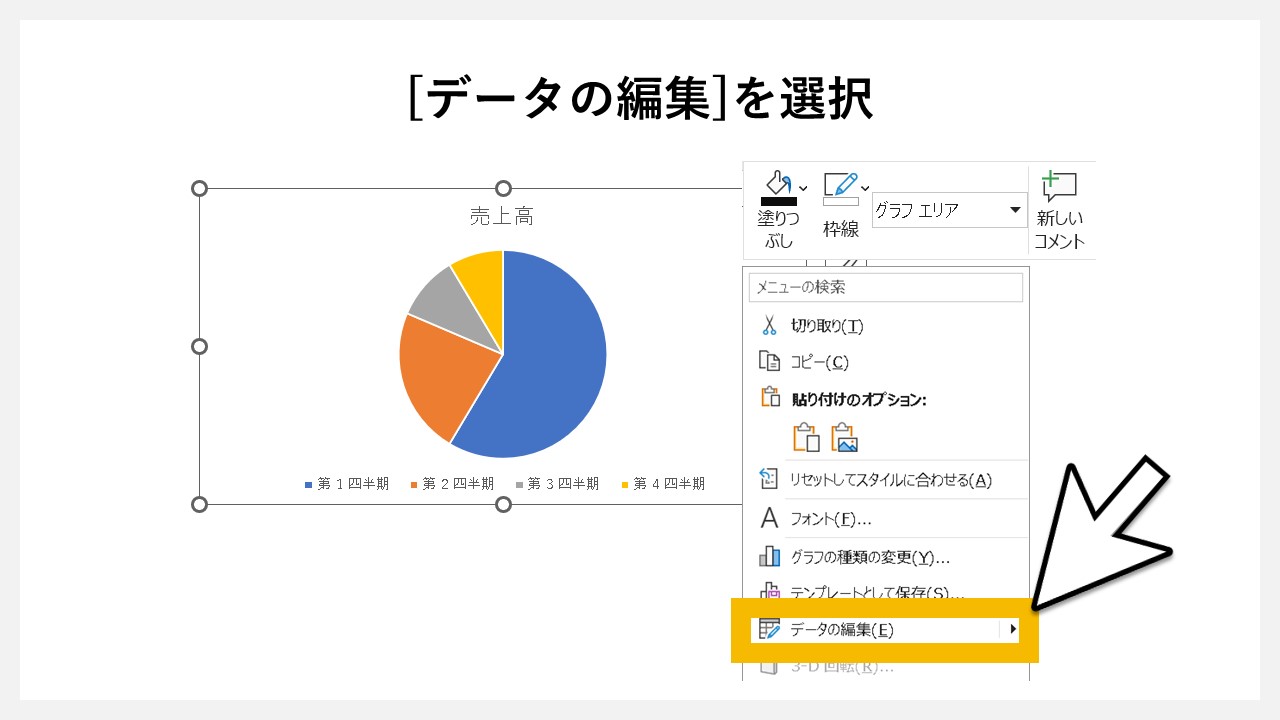Click リセットしてスタイルに合わせる
Screen dimensions: 1280x720
pos(890,479)
